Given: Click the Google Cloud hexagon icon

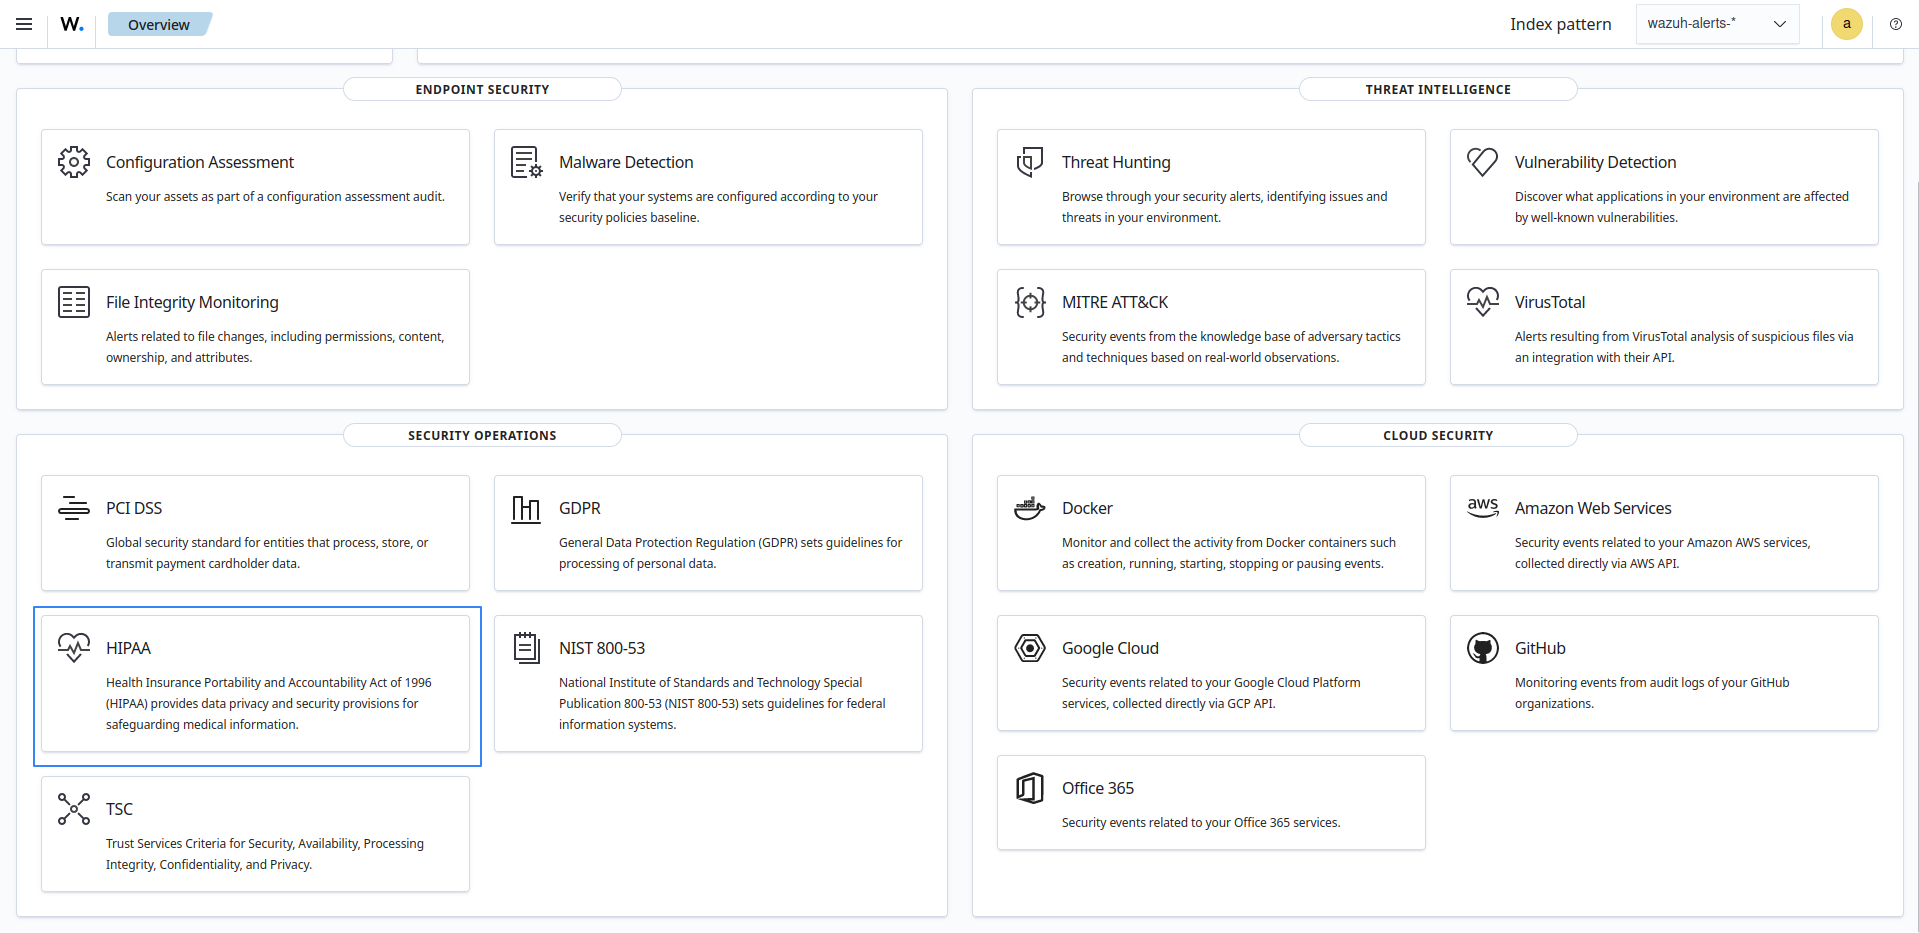Looking at the screenshot, I should pos(1029,648).
